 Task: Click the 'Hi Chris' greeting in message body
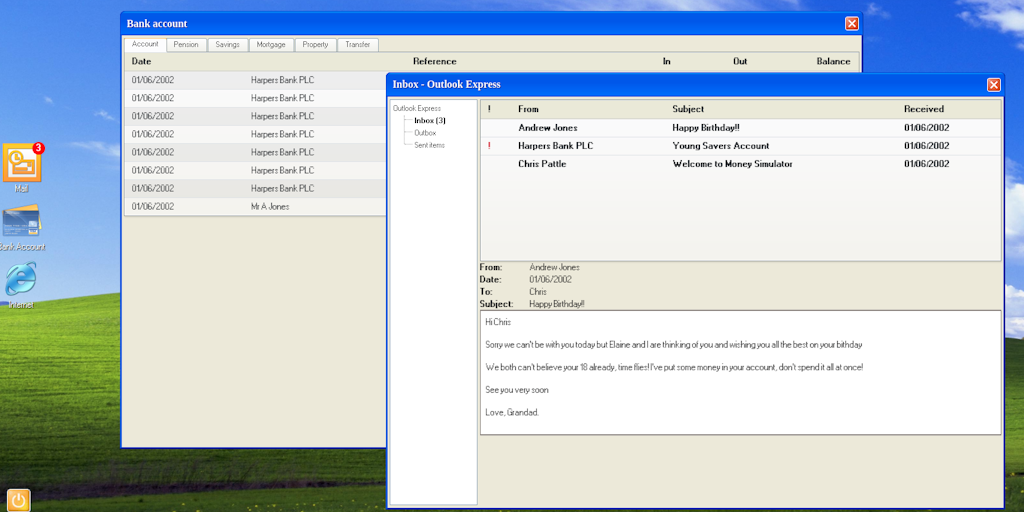coord(498,322)
